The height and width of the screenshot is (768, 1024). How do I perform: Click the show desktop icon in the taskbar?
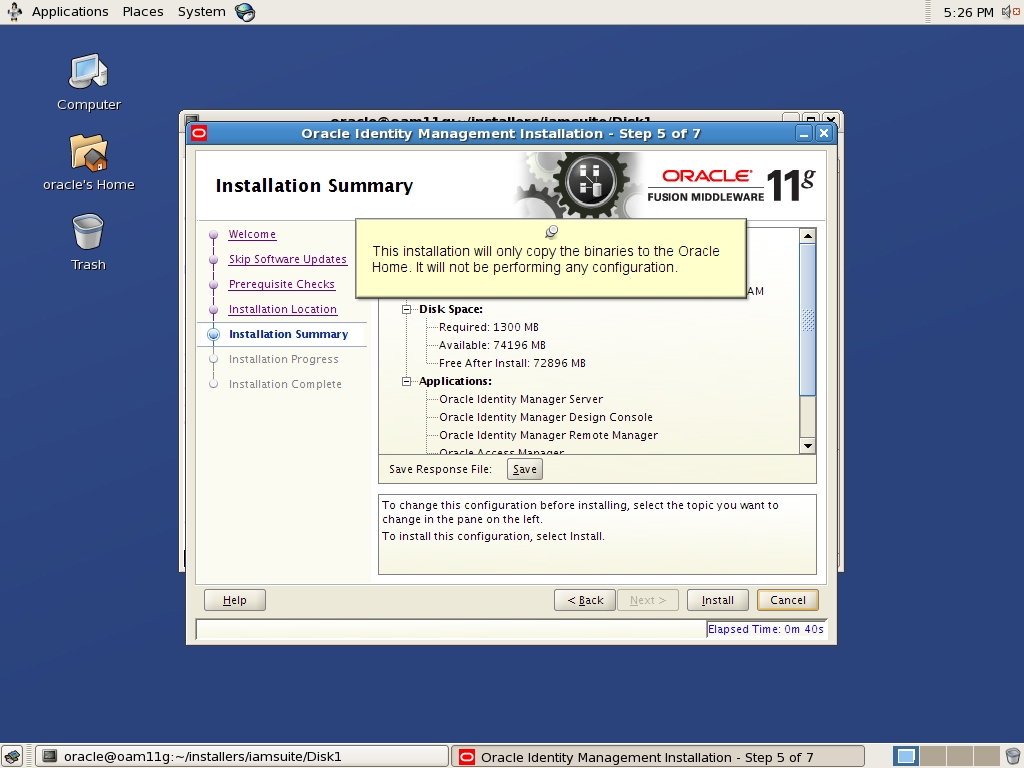[14, 756]
